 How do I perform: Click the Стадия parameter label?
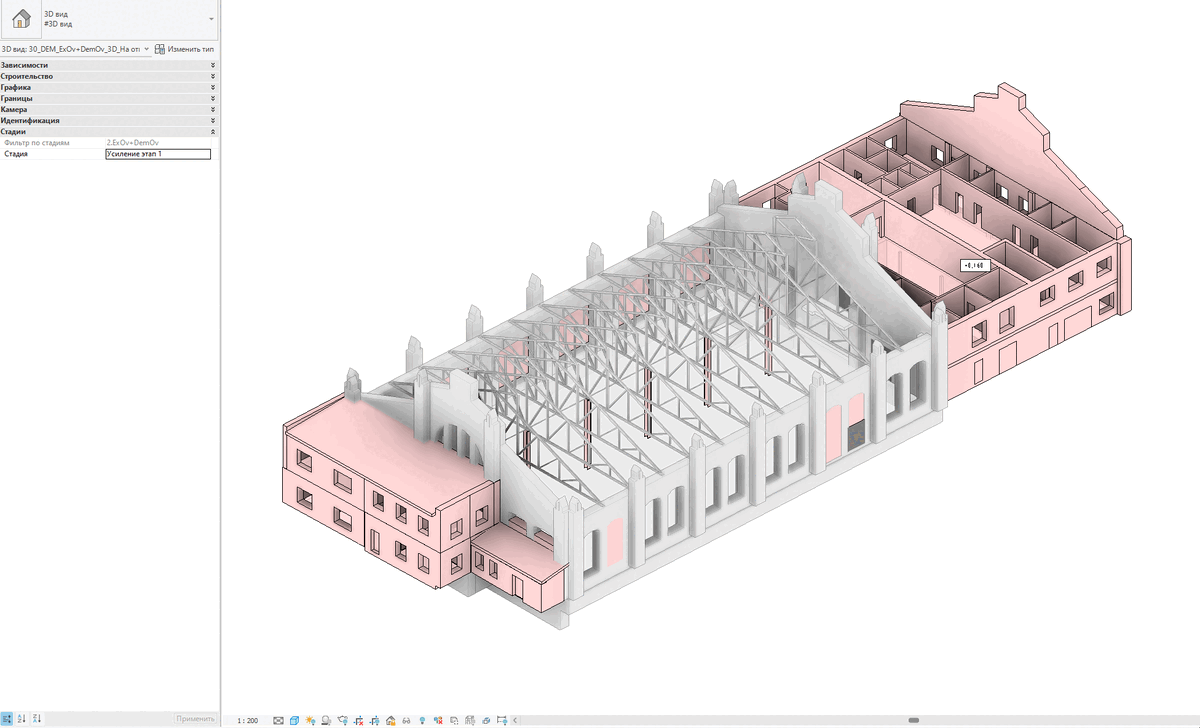click(16, 154)
